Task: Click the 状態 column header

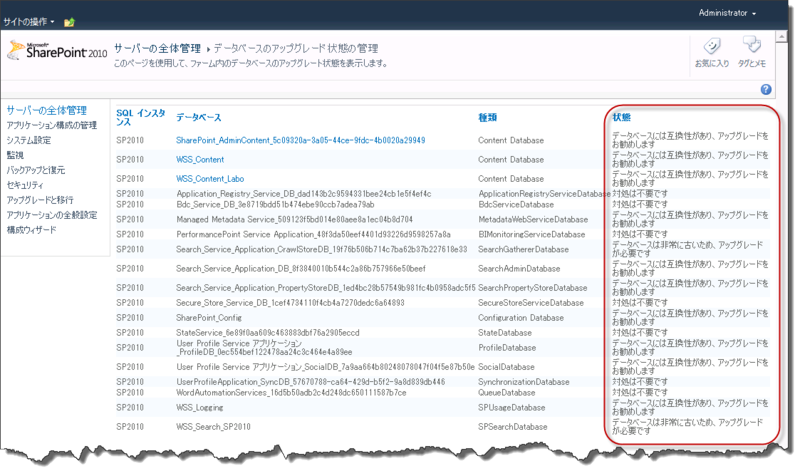Action: 621,117
